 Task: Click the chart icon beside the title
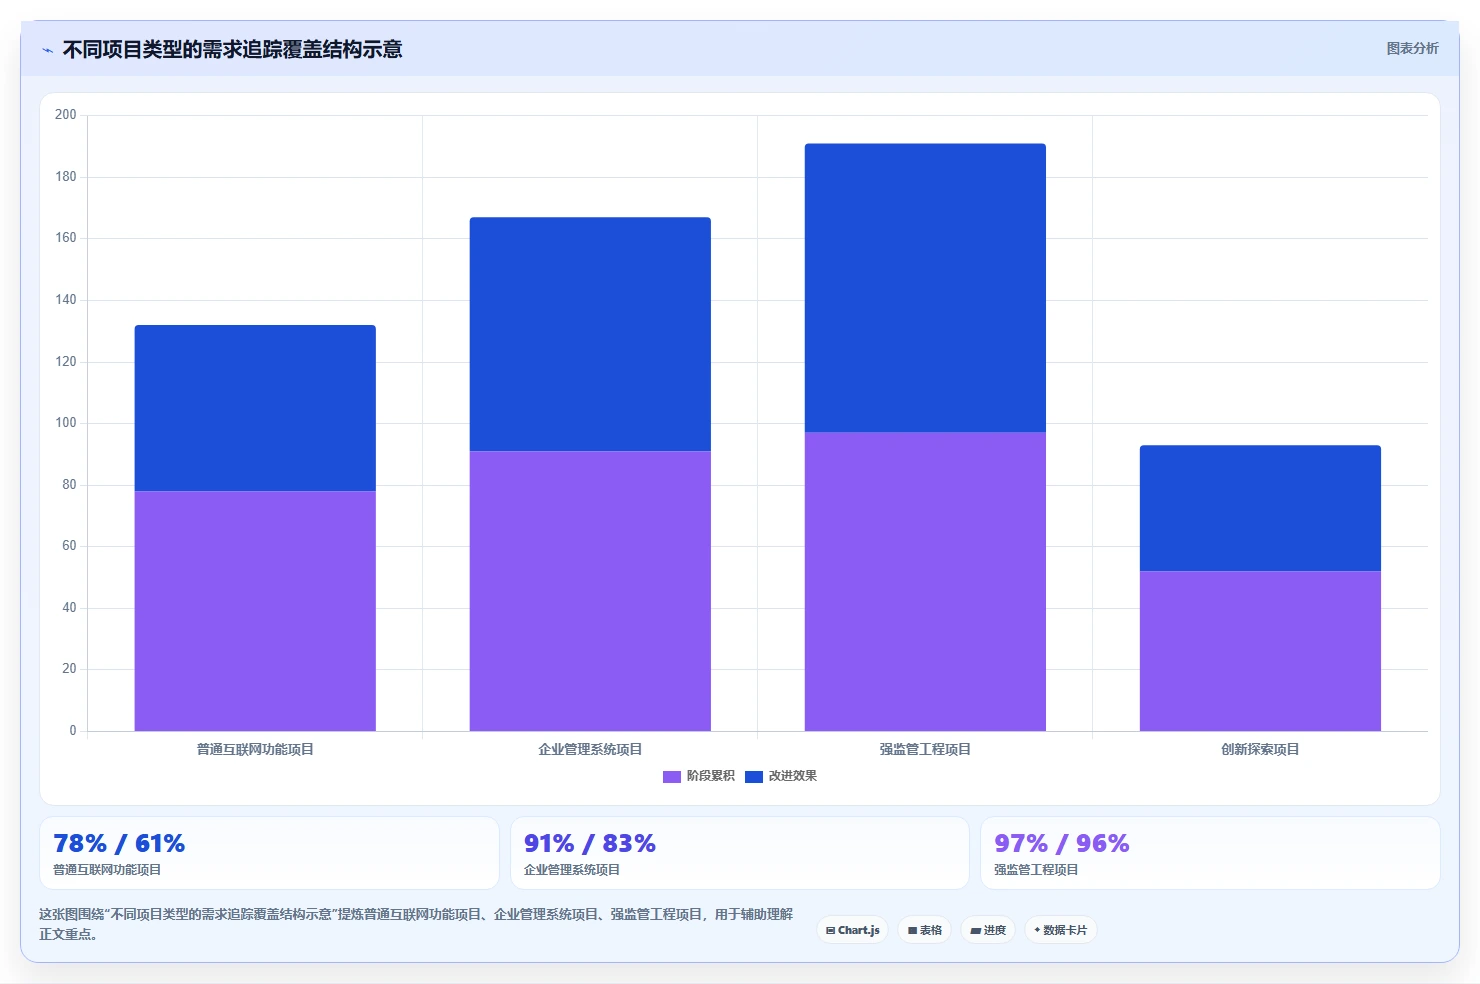[x=47, y=50]
